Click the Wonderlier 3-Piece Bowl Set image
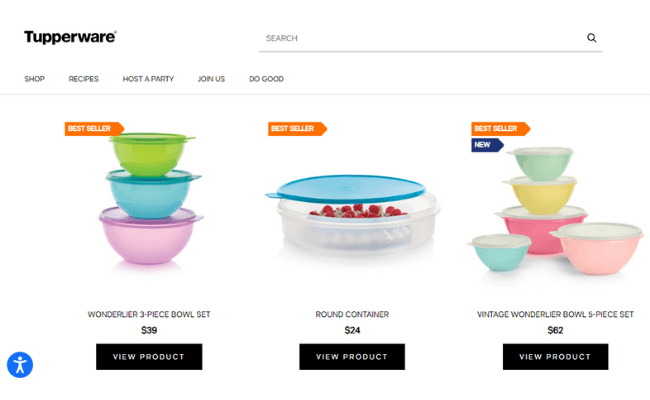The image size is (650, 400). click(x=150, y=199)
